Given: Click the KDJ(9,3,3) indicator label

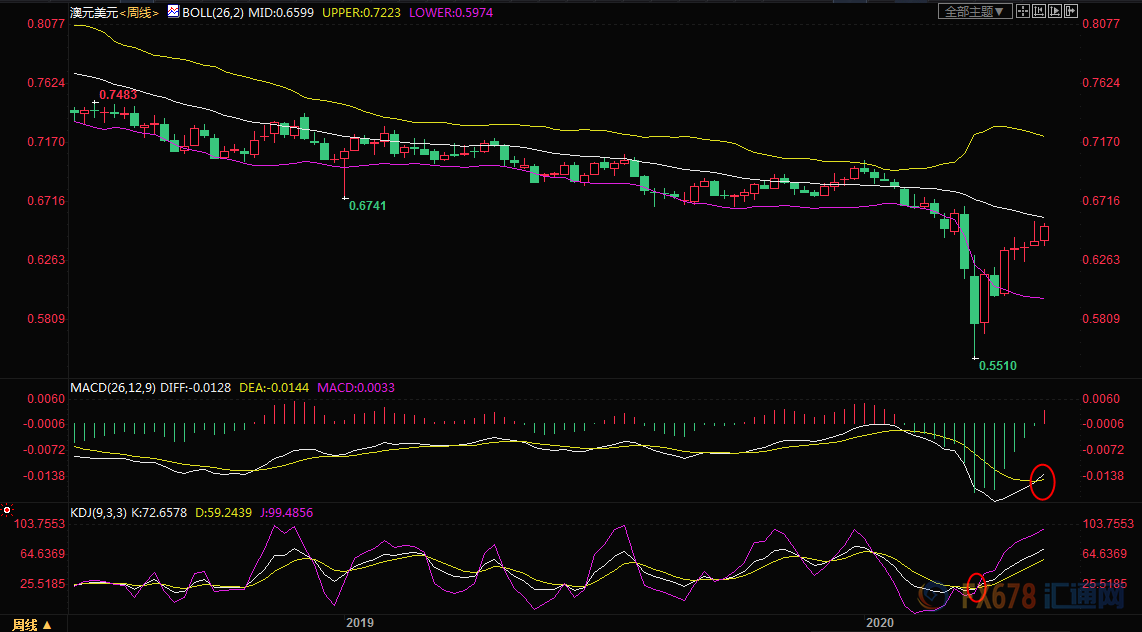Looking at the screenshot, I should point(98,513).
